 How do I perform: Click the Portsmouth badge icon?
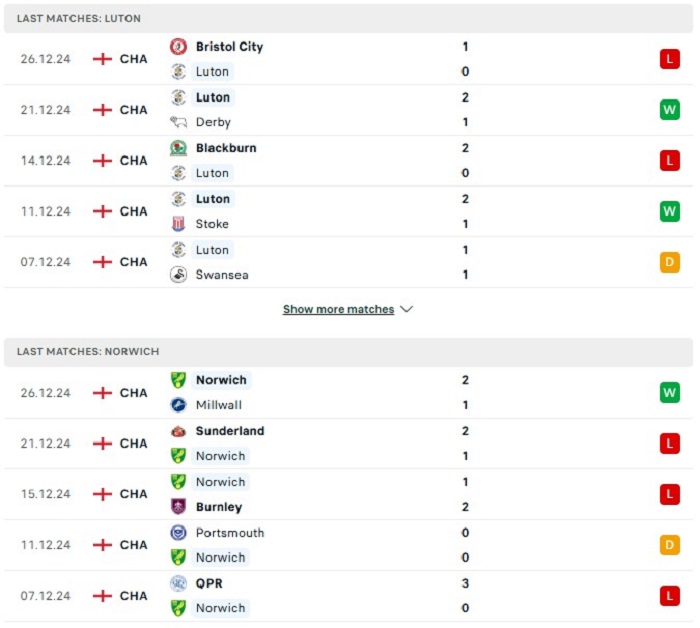179,532
